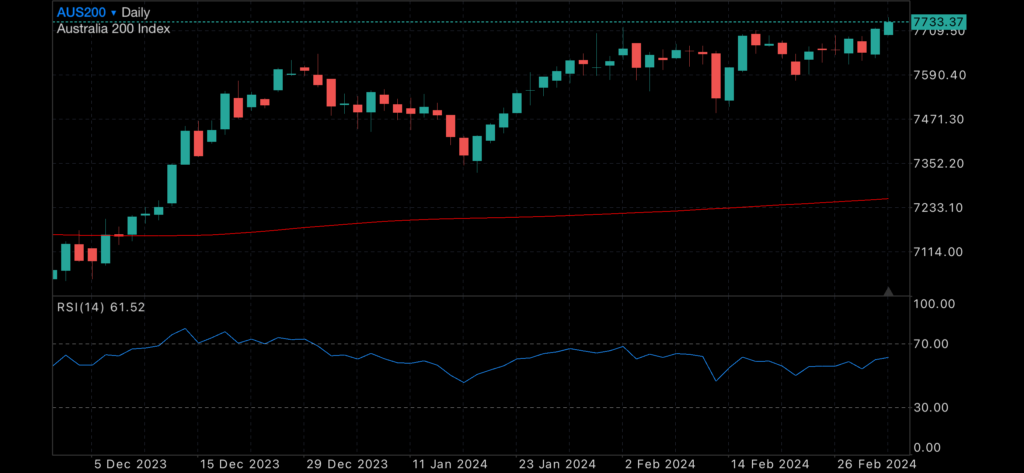Click the 23 Jan 2024 date label

click(x=556, y=465)
